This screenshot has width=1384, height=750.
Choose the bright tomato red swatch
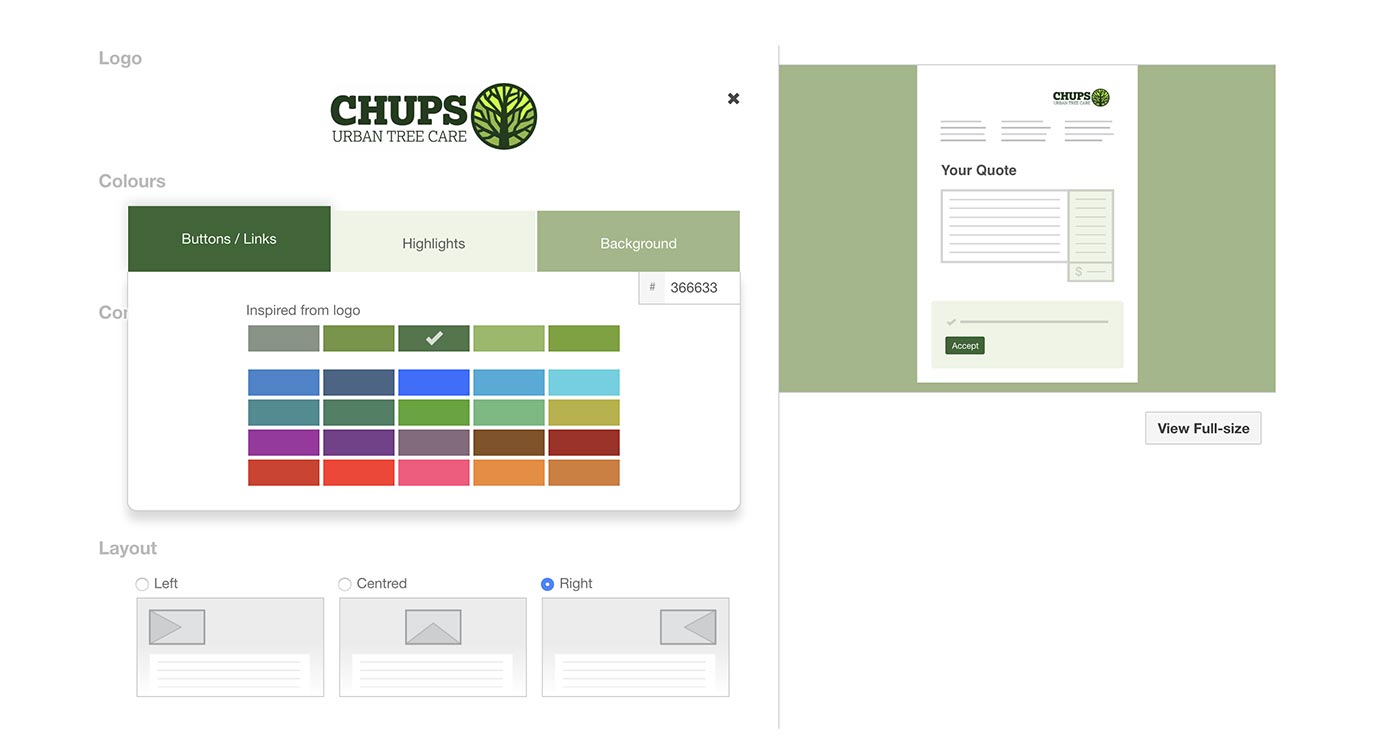coord(359,473)
